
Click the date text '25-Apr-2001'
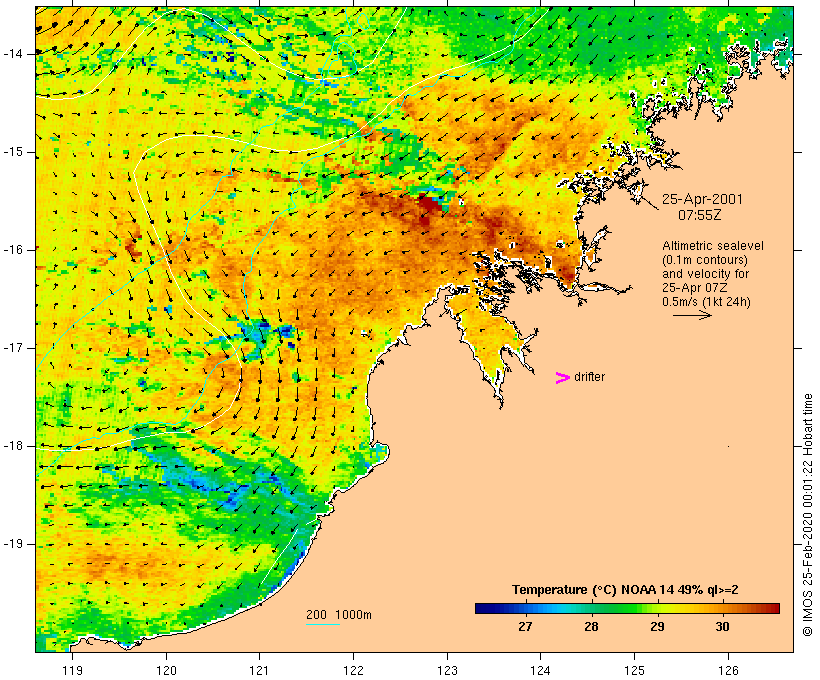[x=702, y=199]
